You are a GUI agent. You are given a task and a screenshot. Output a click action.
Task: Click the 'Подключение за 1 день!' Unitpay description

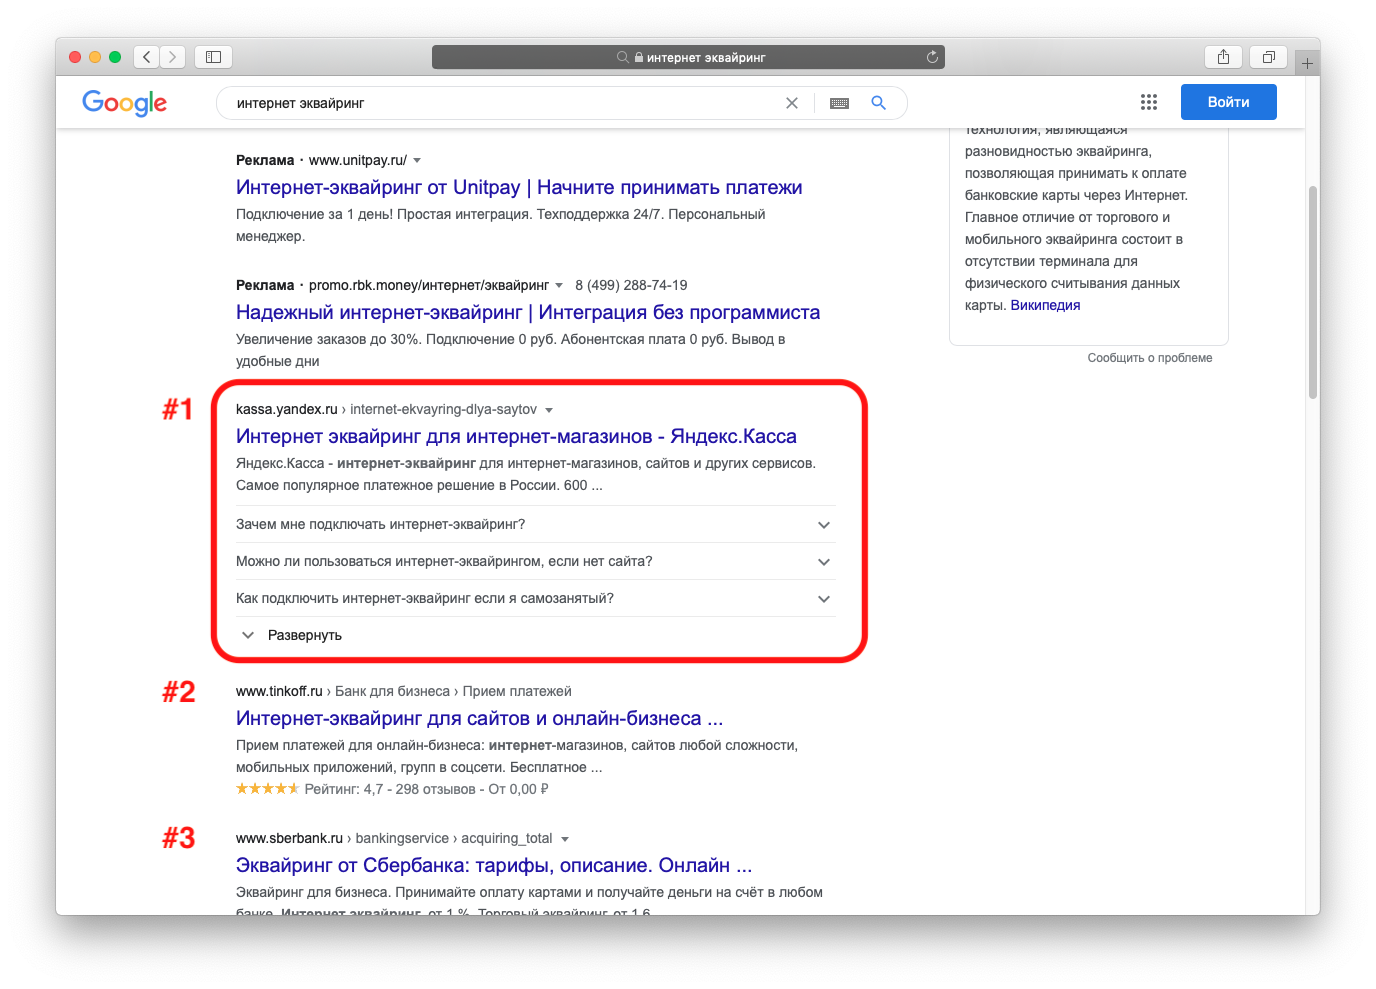[x=500, y=225]
